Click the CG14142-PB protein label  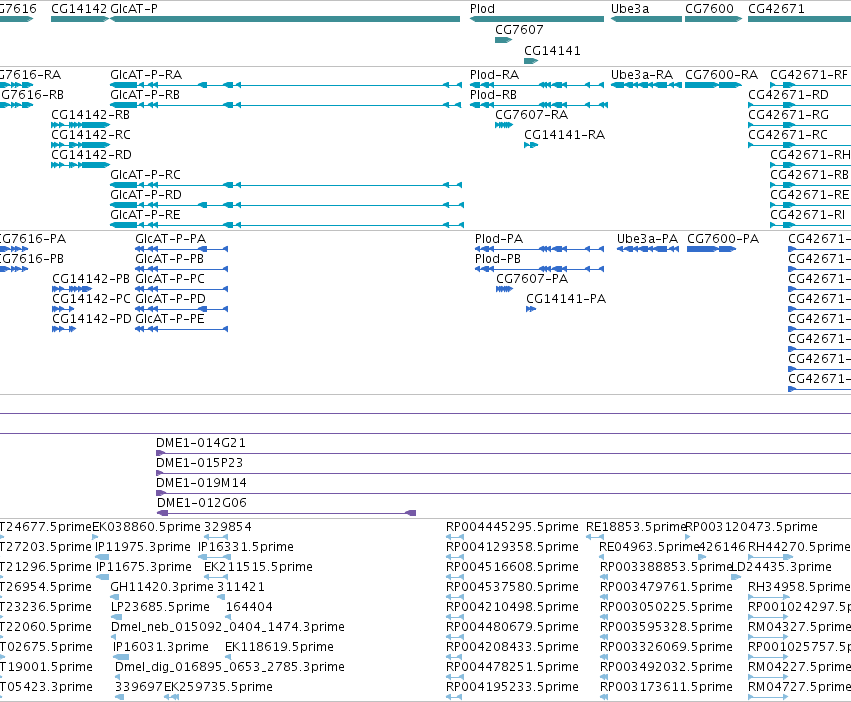click(x=91, y=279)
